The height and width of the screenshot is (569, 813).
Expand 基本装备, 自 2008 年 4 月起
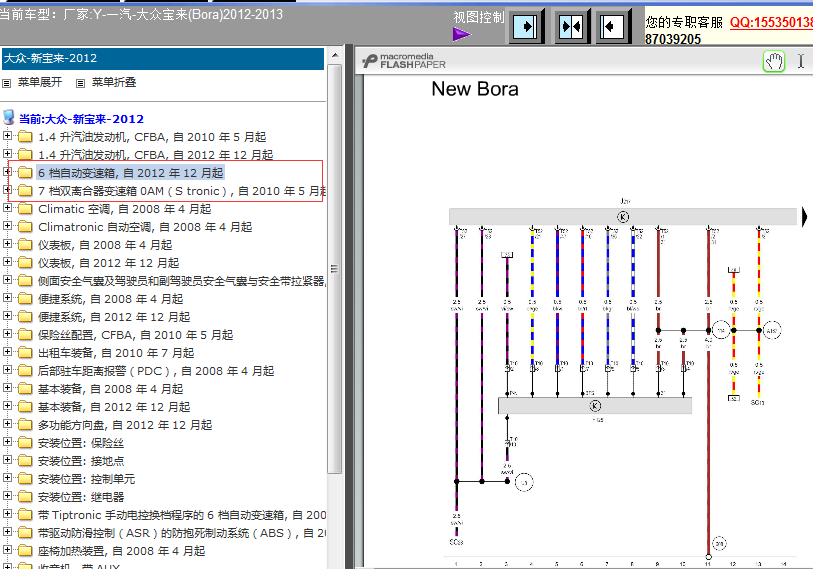pos(7,388)
